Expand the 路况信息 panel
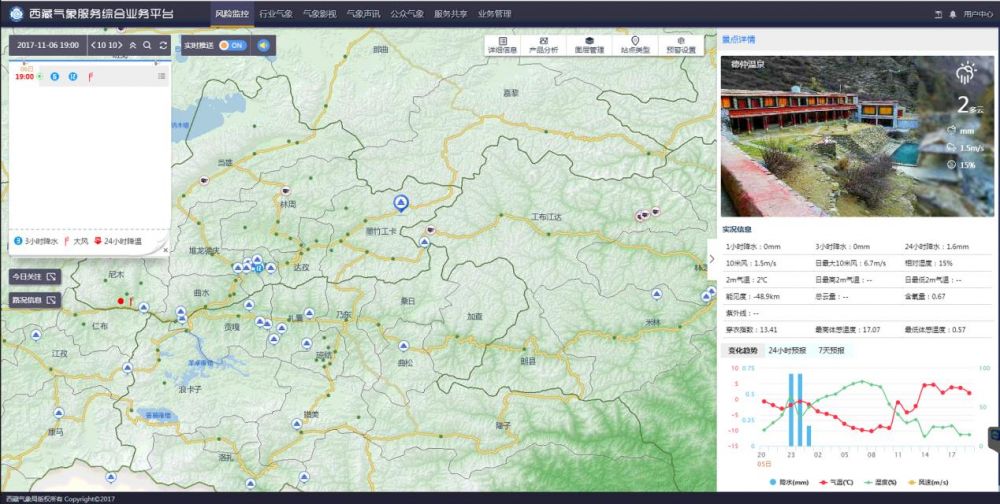Screen dimensions: 1000x504 coord(35,299)
